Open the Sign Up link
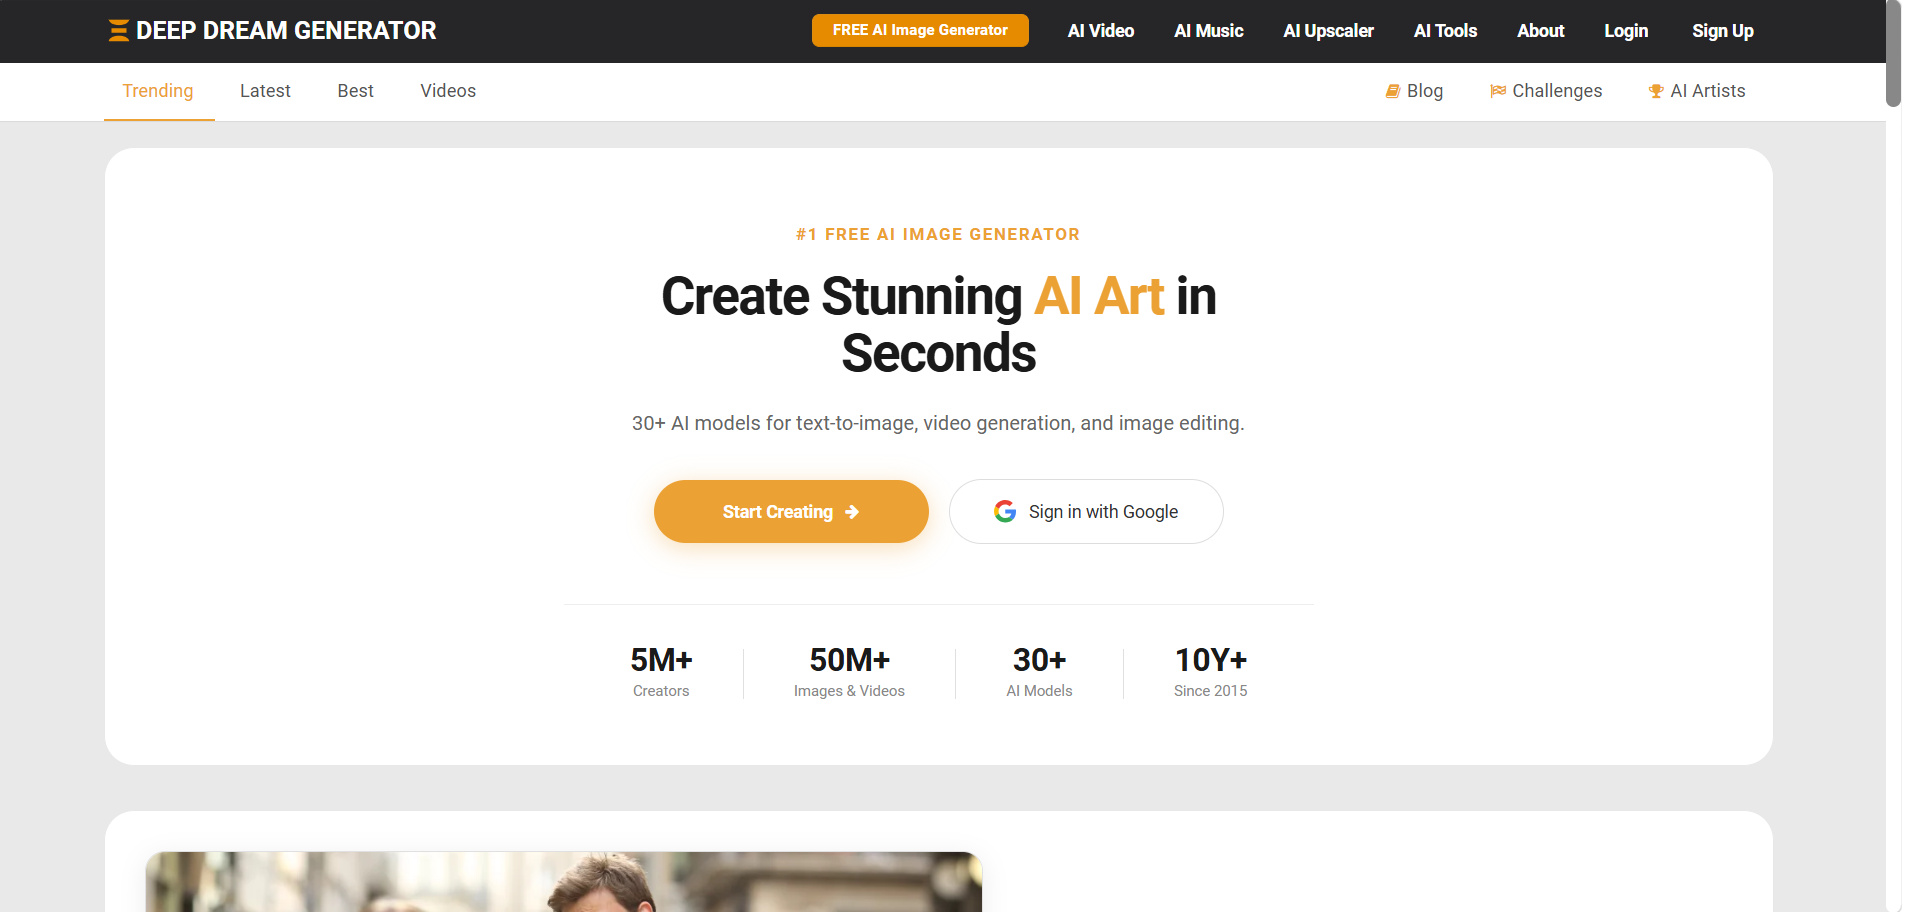Screen dimensions: 1905x912 pos(1722,31)
